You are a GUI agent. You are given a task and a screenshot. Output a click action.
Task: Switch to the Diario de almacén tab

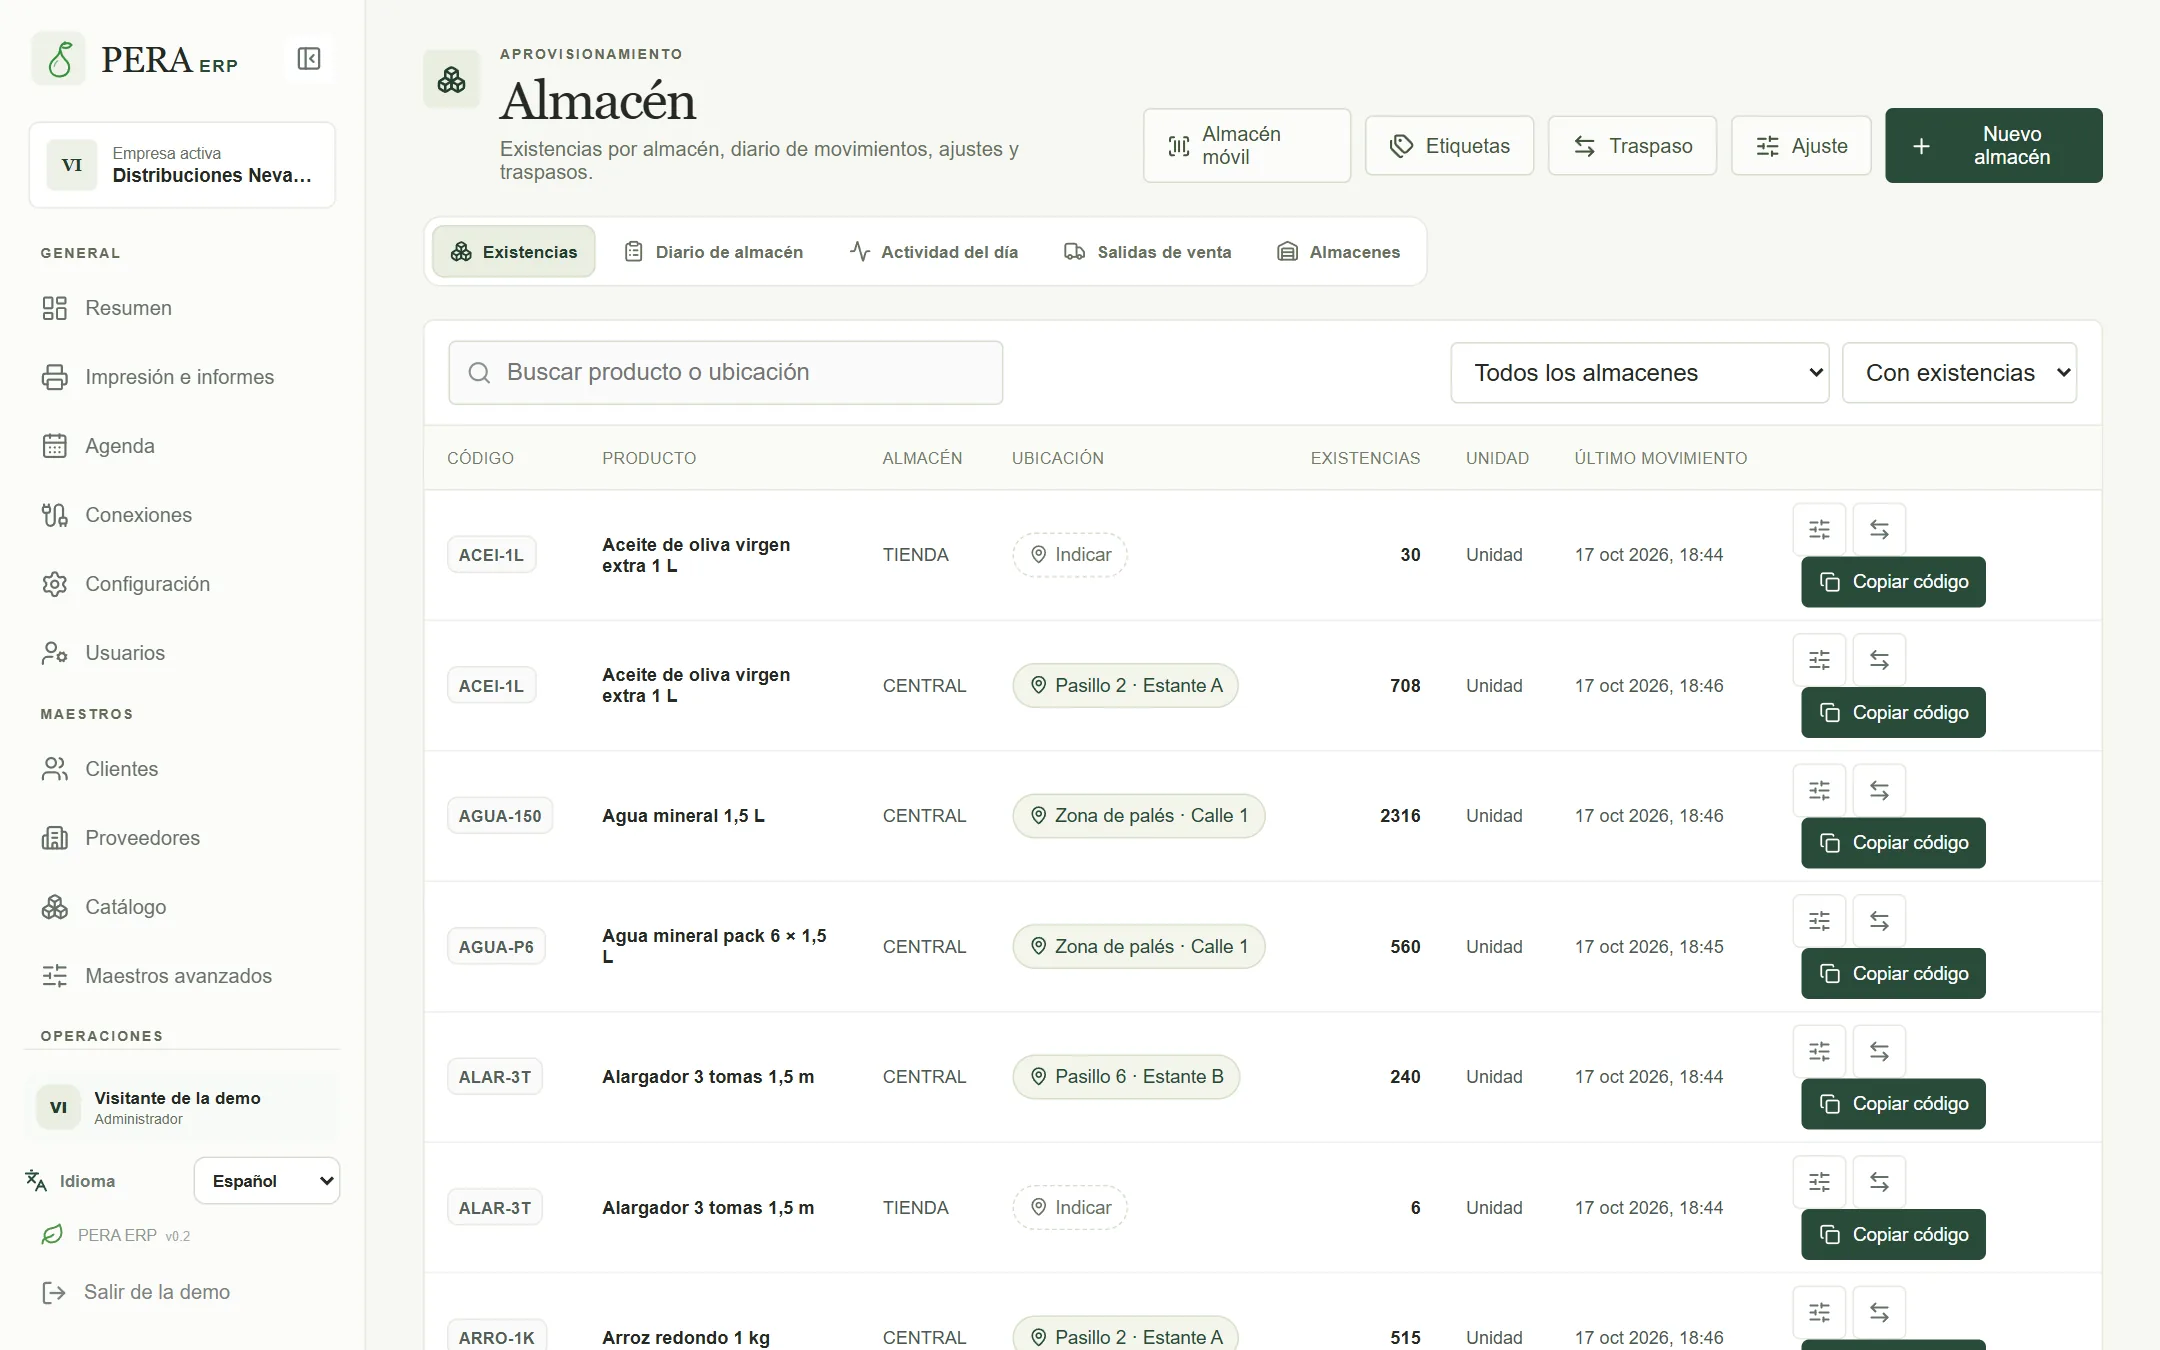pyautogui.click(x=714, y=252)
